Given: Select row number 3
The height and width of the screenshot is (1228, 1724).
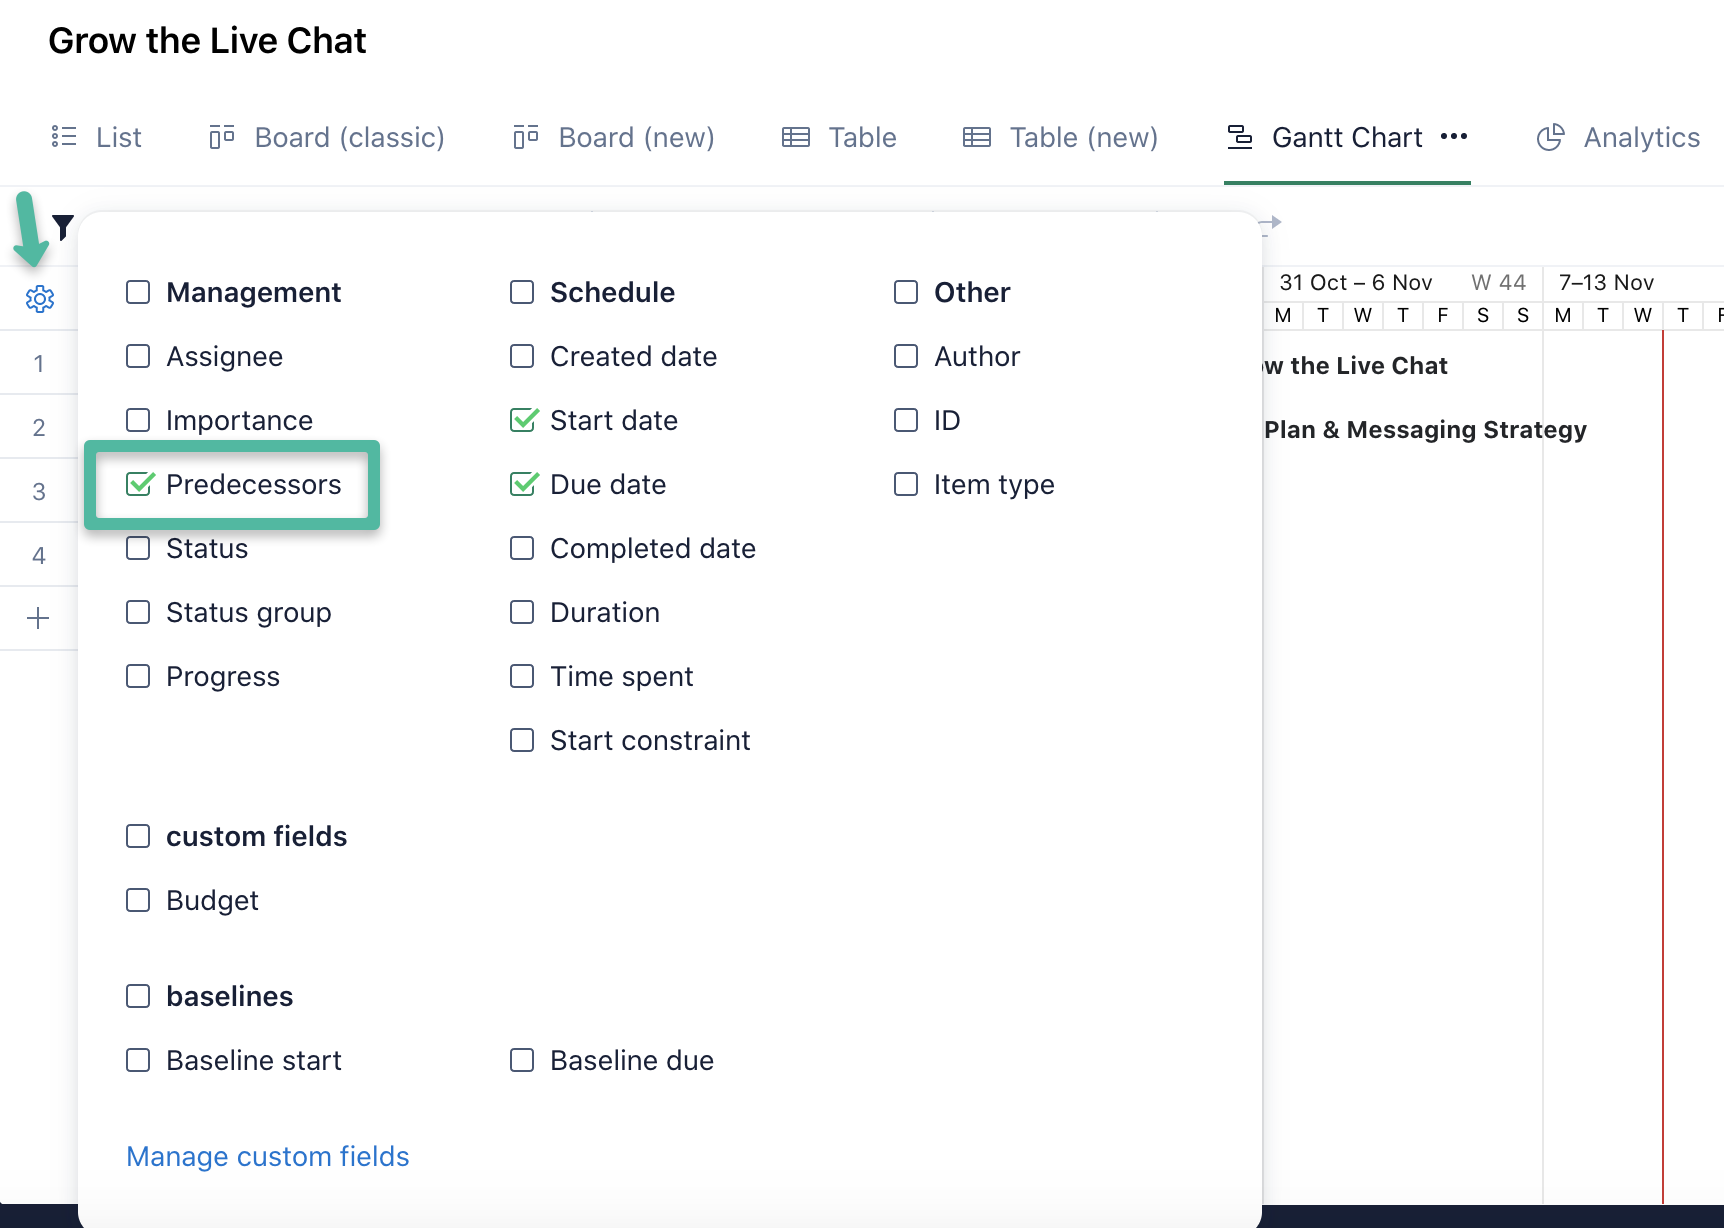Looking at the screenshot, I should 39,492.
